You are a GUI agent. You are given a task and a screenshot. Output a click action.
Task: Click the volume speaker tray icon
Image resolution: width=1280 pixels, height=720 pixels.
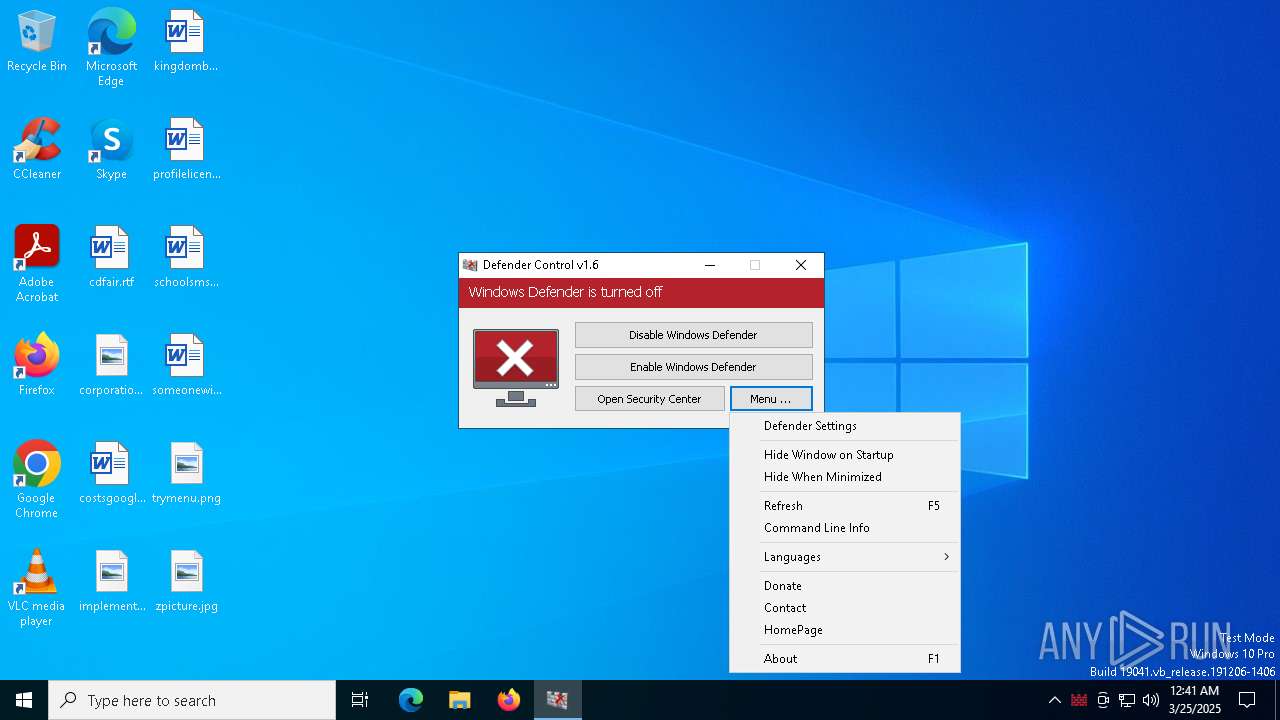tap(1151, 700)
